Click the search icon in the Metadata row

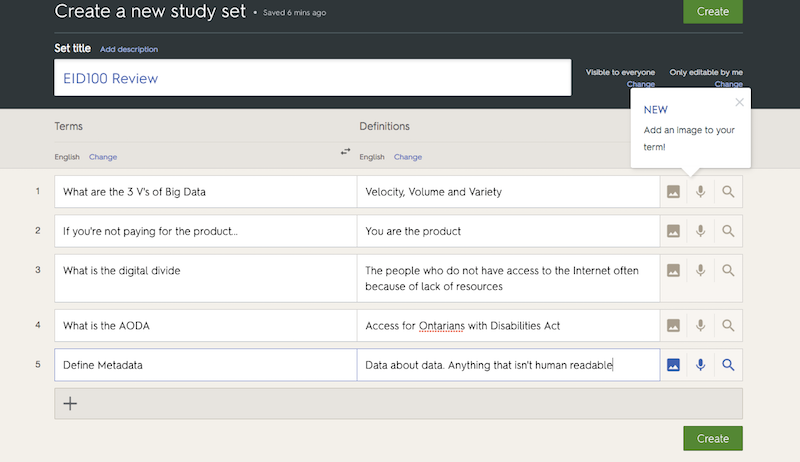tap(728, 365)
